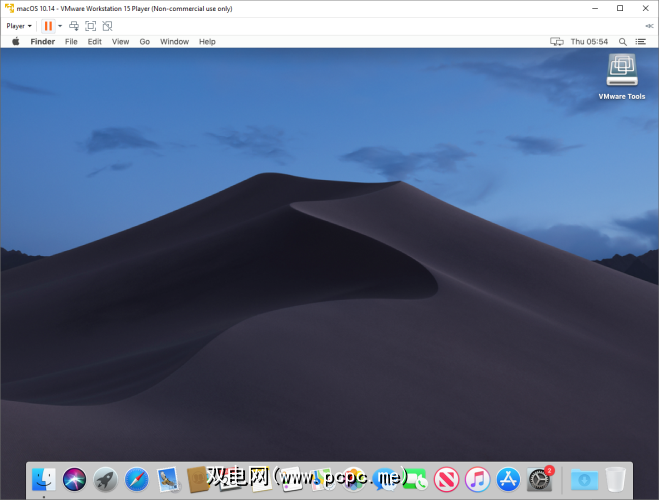The width and height of the screenshot is (659, 500).
Task: Minimize the VMware Player window
Action: click(x=595, y=8)
